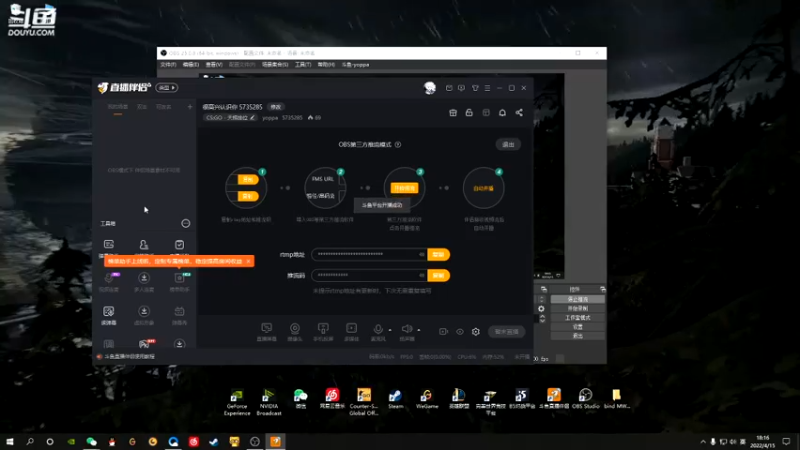Open first tool icon in toolbox top row

click(x=109, y=245)
